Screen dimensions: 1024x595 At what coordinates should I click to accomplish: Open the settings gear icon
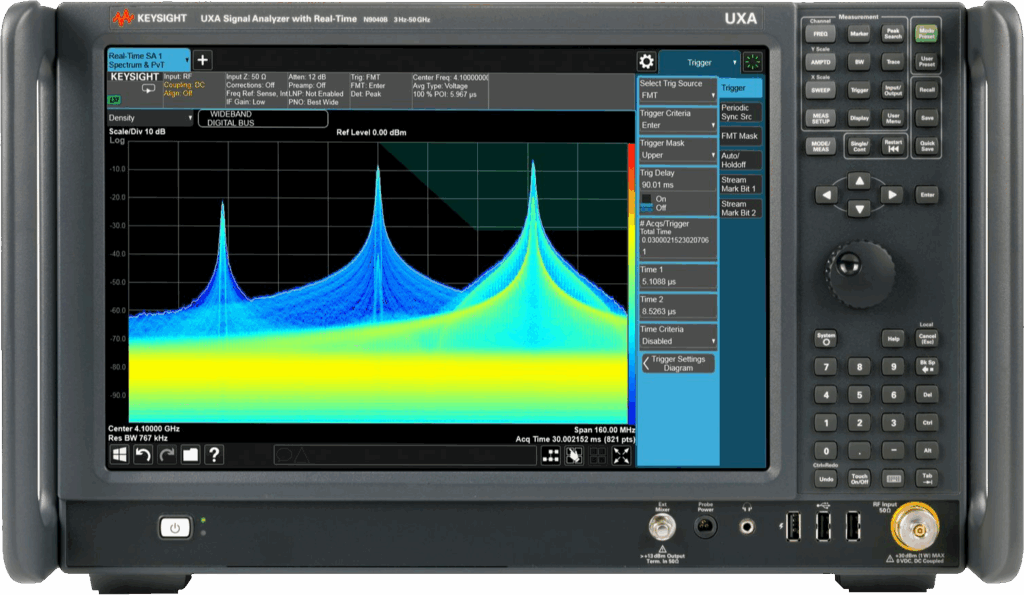pyautogui.click(x=646, y=61)
